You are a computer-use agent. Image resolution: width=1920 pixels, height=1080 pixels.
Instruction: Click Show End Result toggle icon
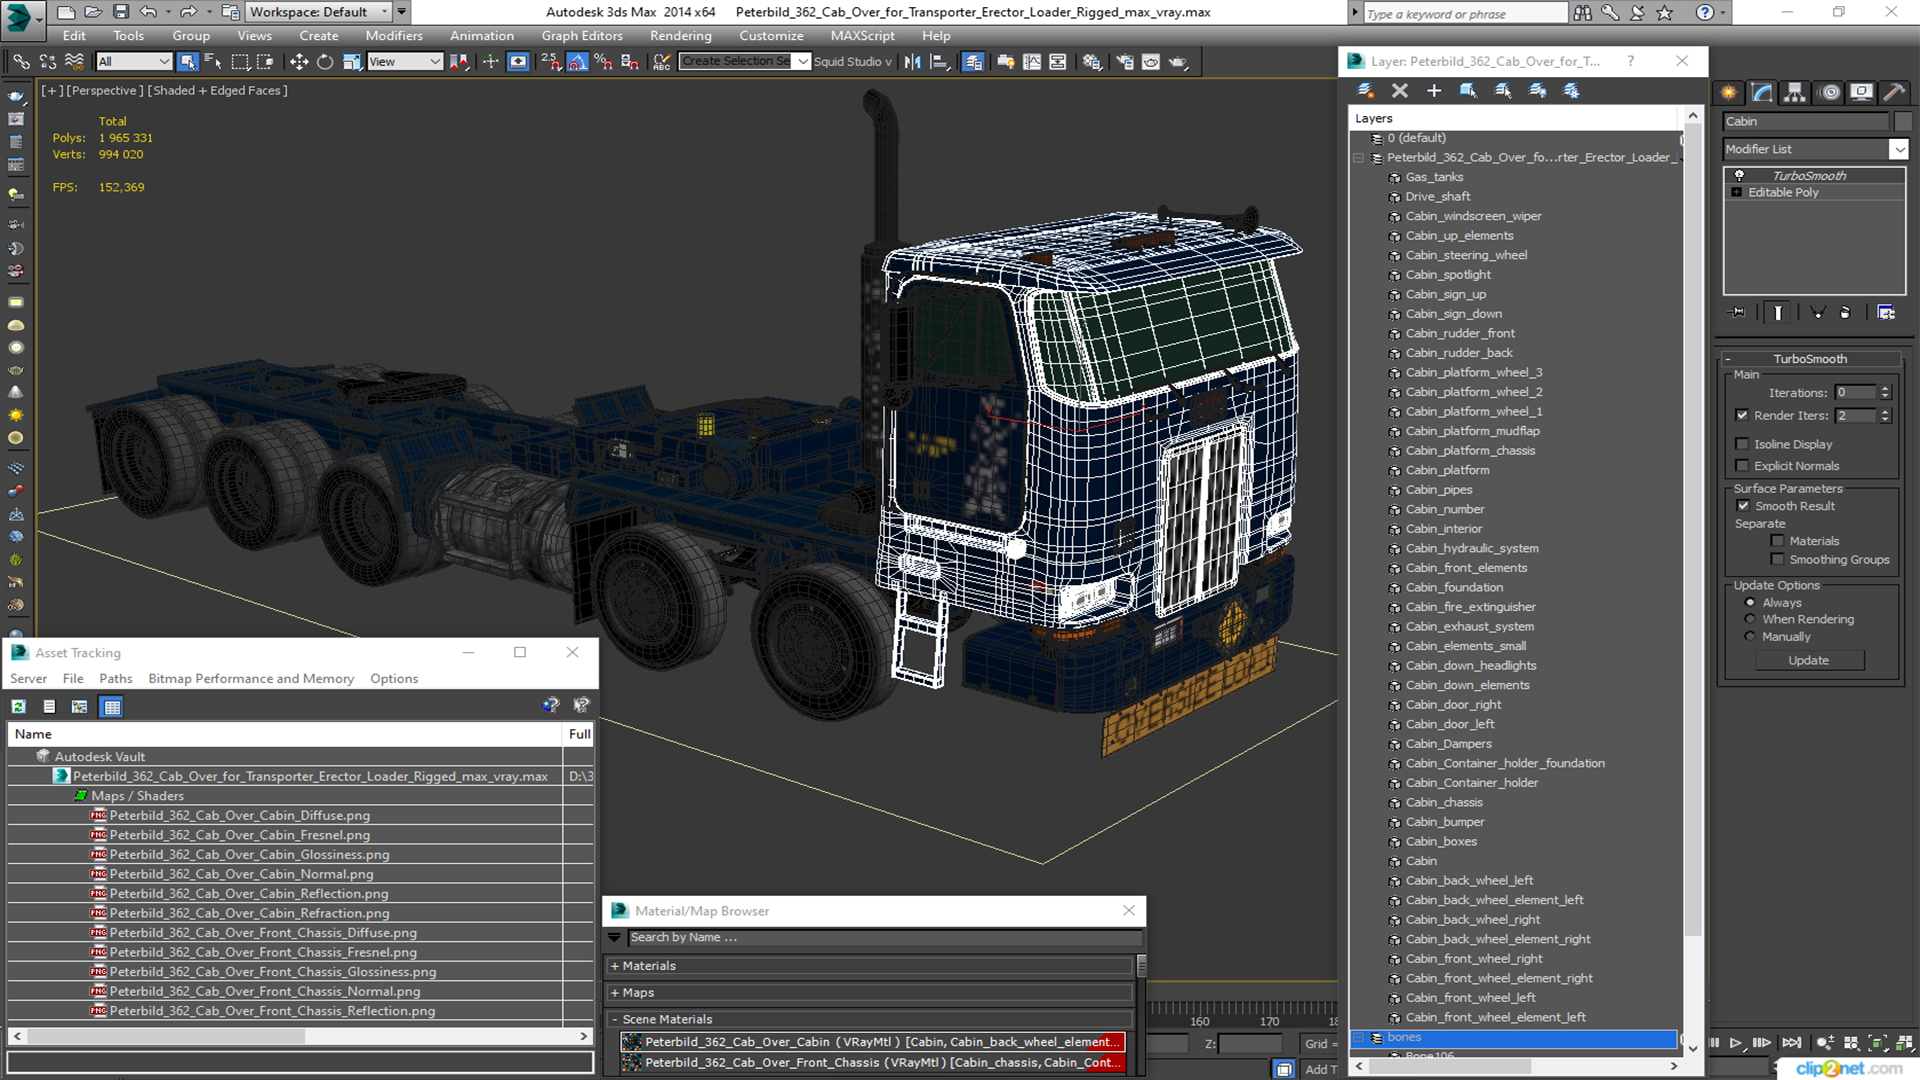click(x=1778, y=312)
